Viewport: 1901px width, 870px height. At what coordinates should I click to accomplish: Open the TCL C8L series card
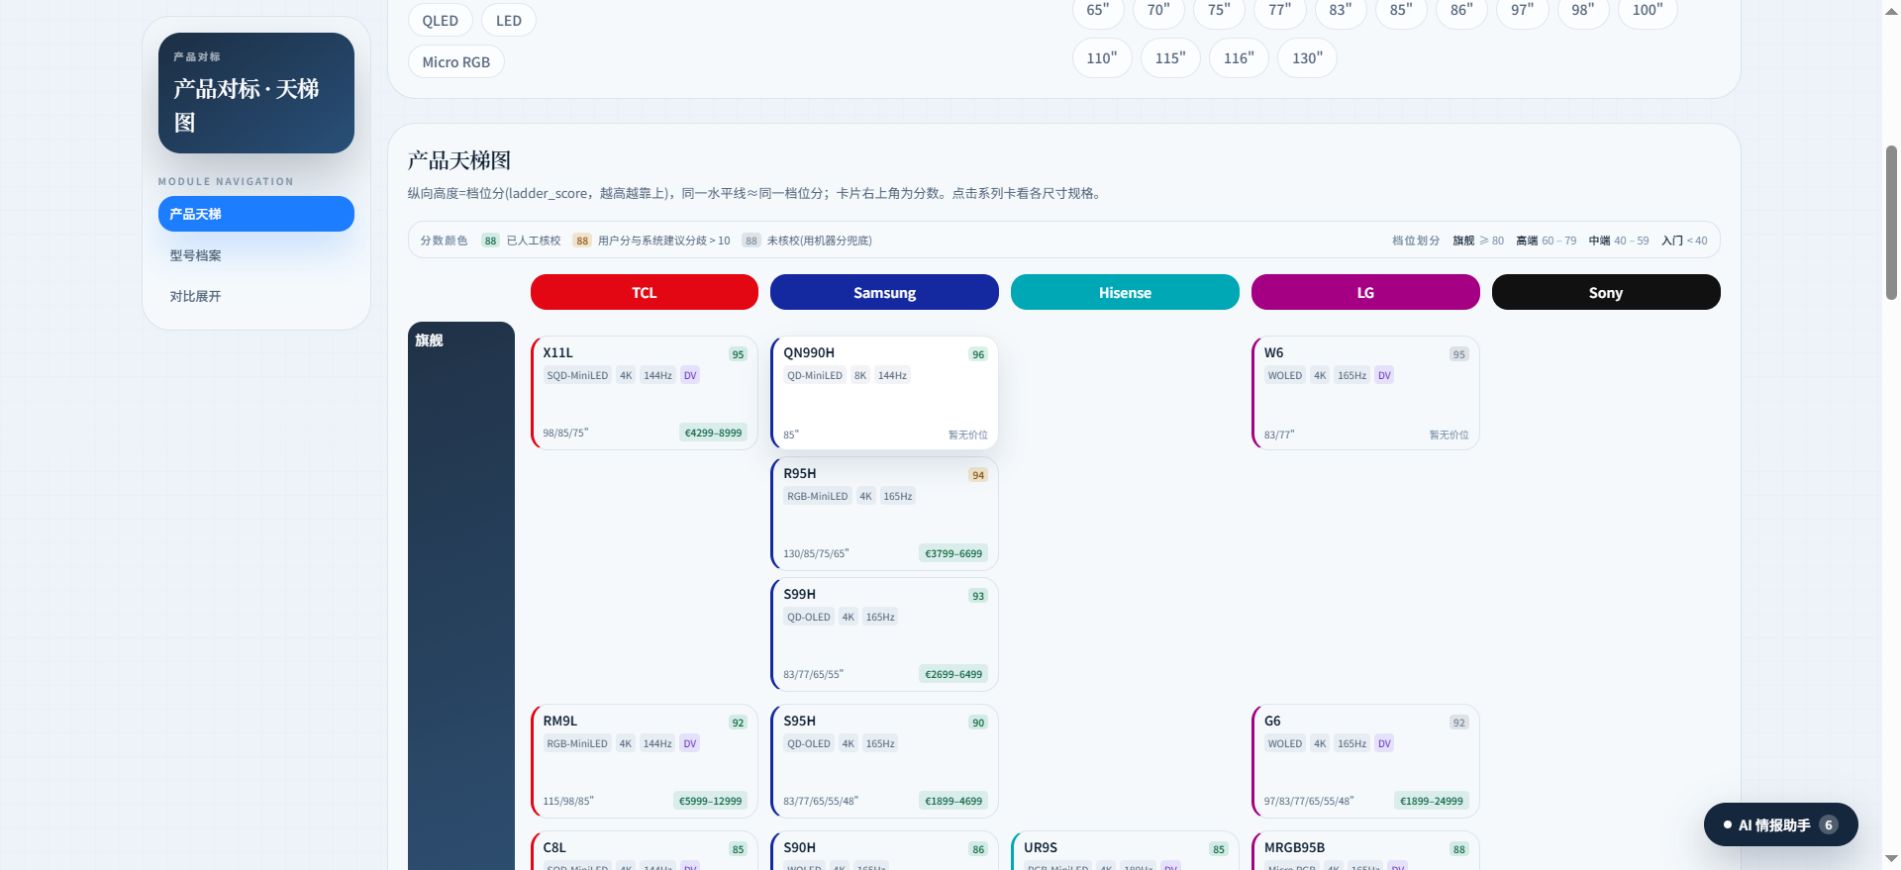(644, 851)
